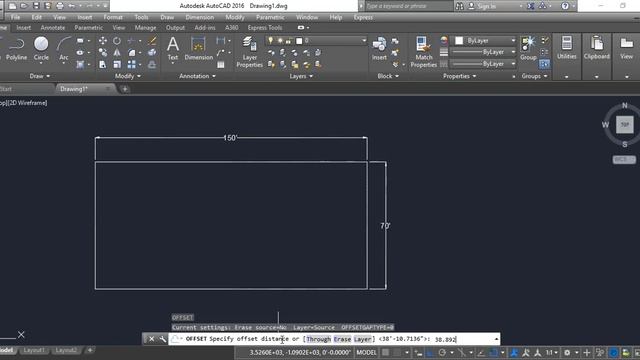Screen dimensions: 640x360
Task: Select the Scale tool
Action: (117, 64)
